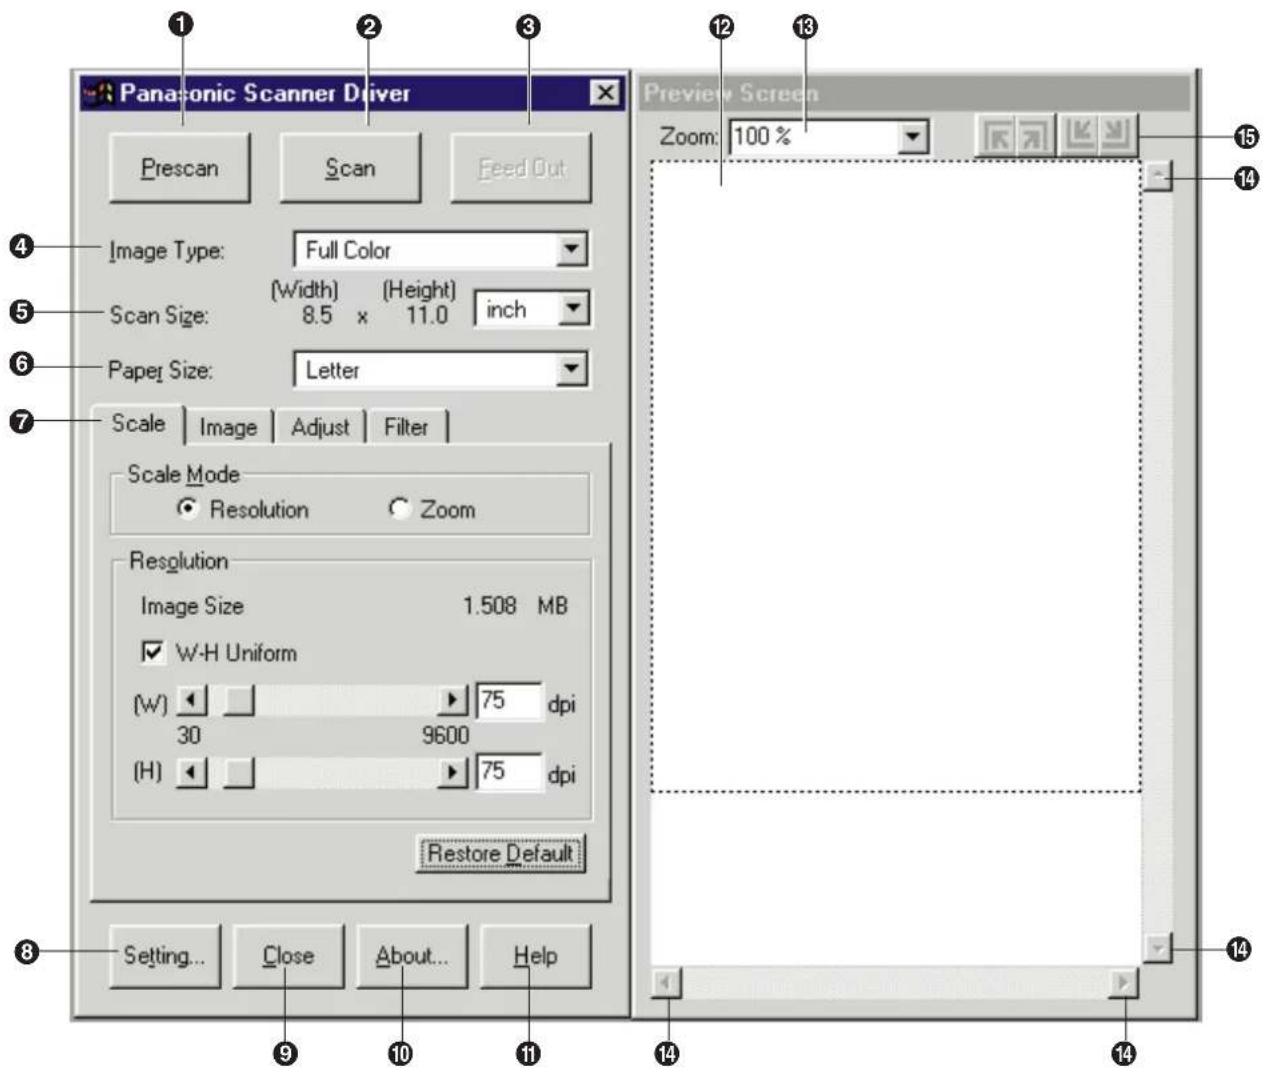Click the Help button

click(535, 956)
